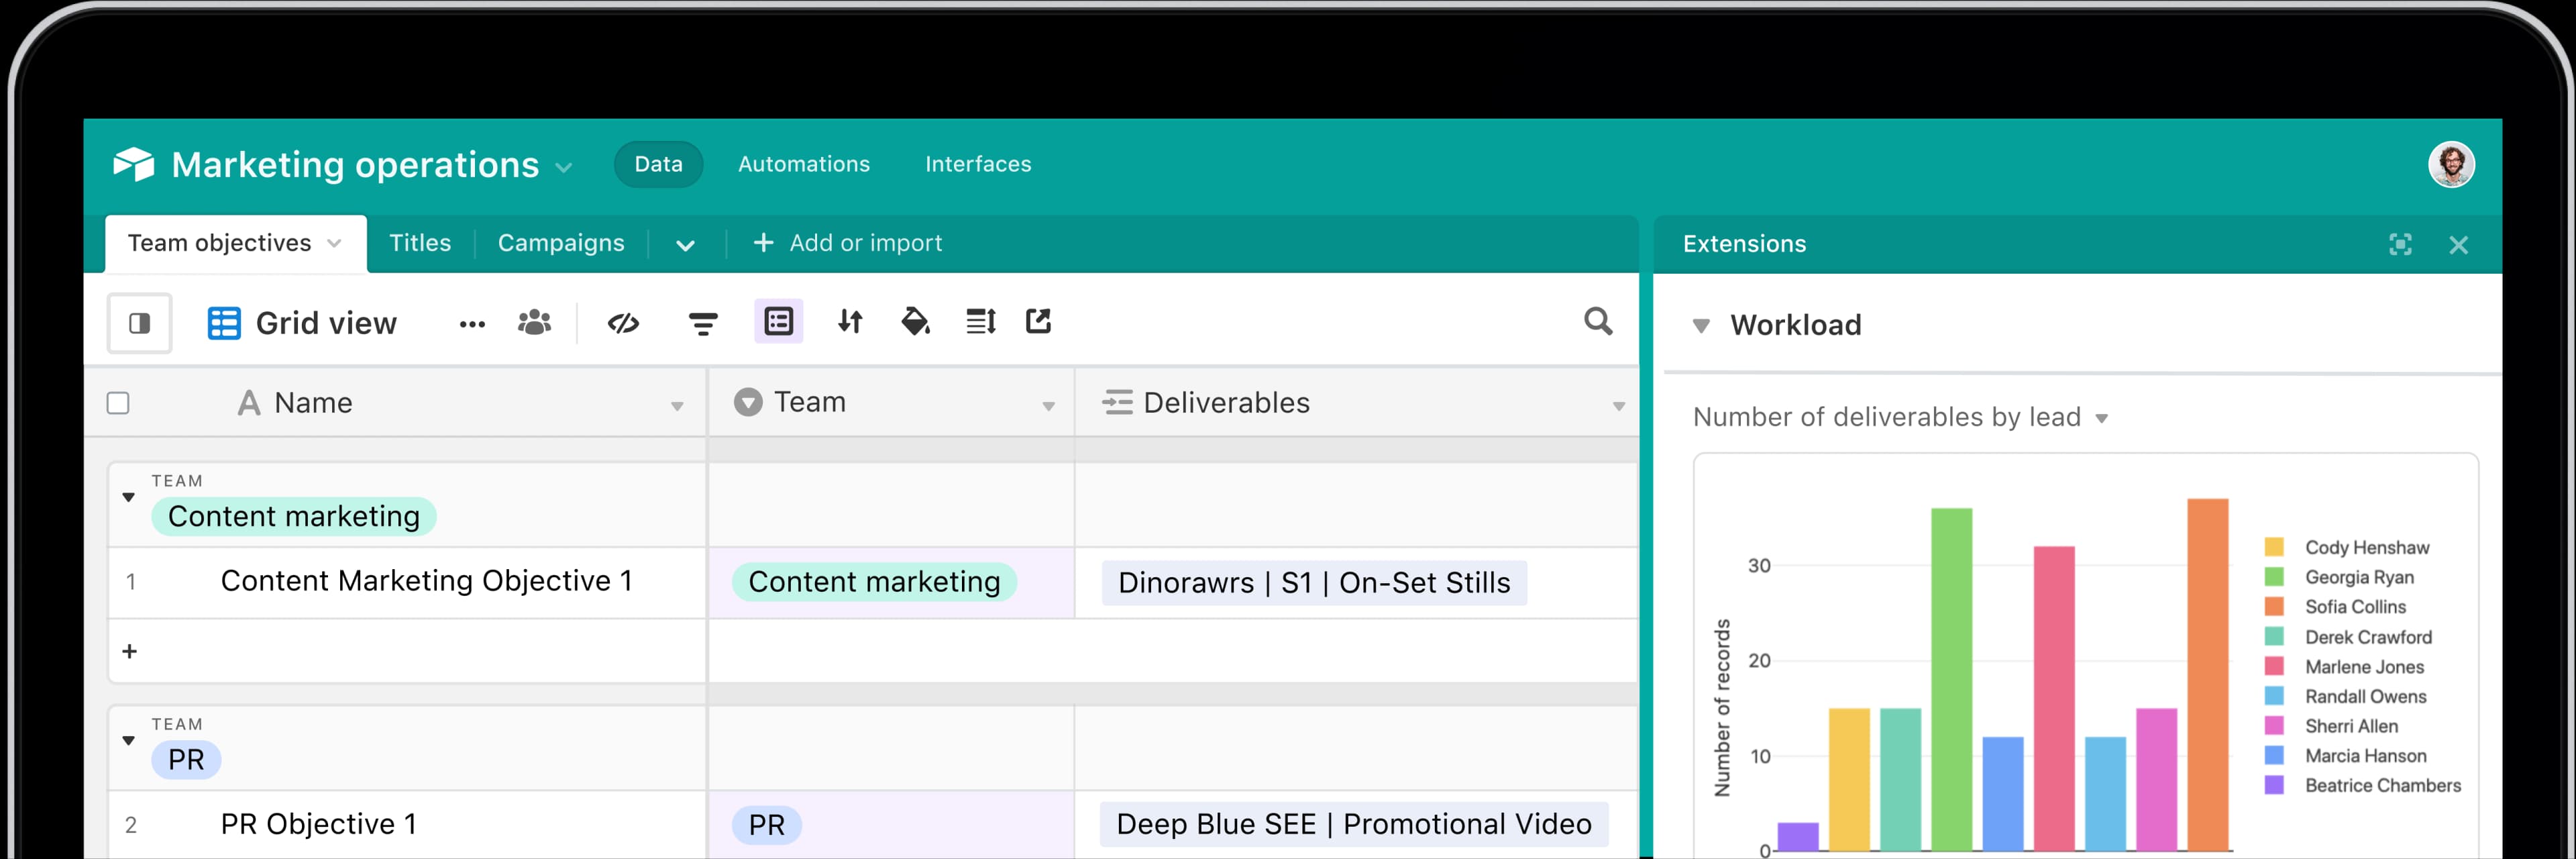Viewport: 2576px width, 859px height.
Task: Click the group records icon
Action: click(x=778, y=322)
